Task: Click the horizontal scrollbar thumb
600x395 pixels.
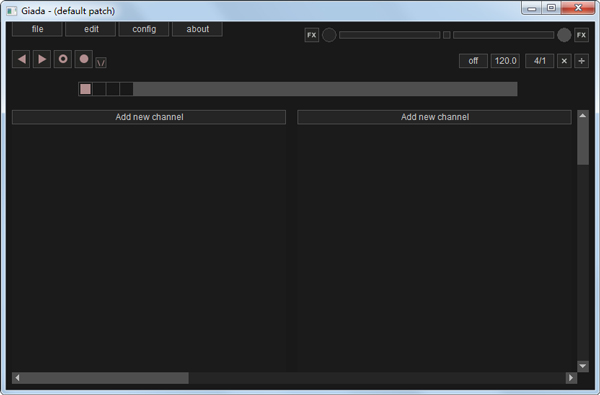Action: [x=106, y=378]
